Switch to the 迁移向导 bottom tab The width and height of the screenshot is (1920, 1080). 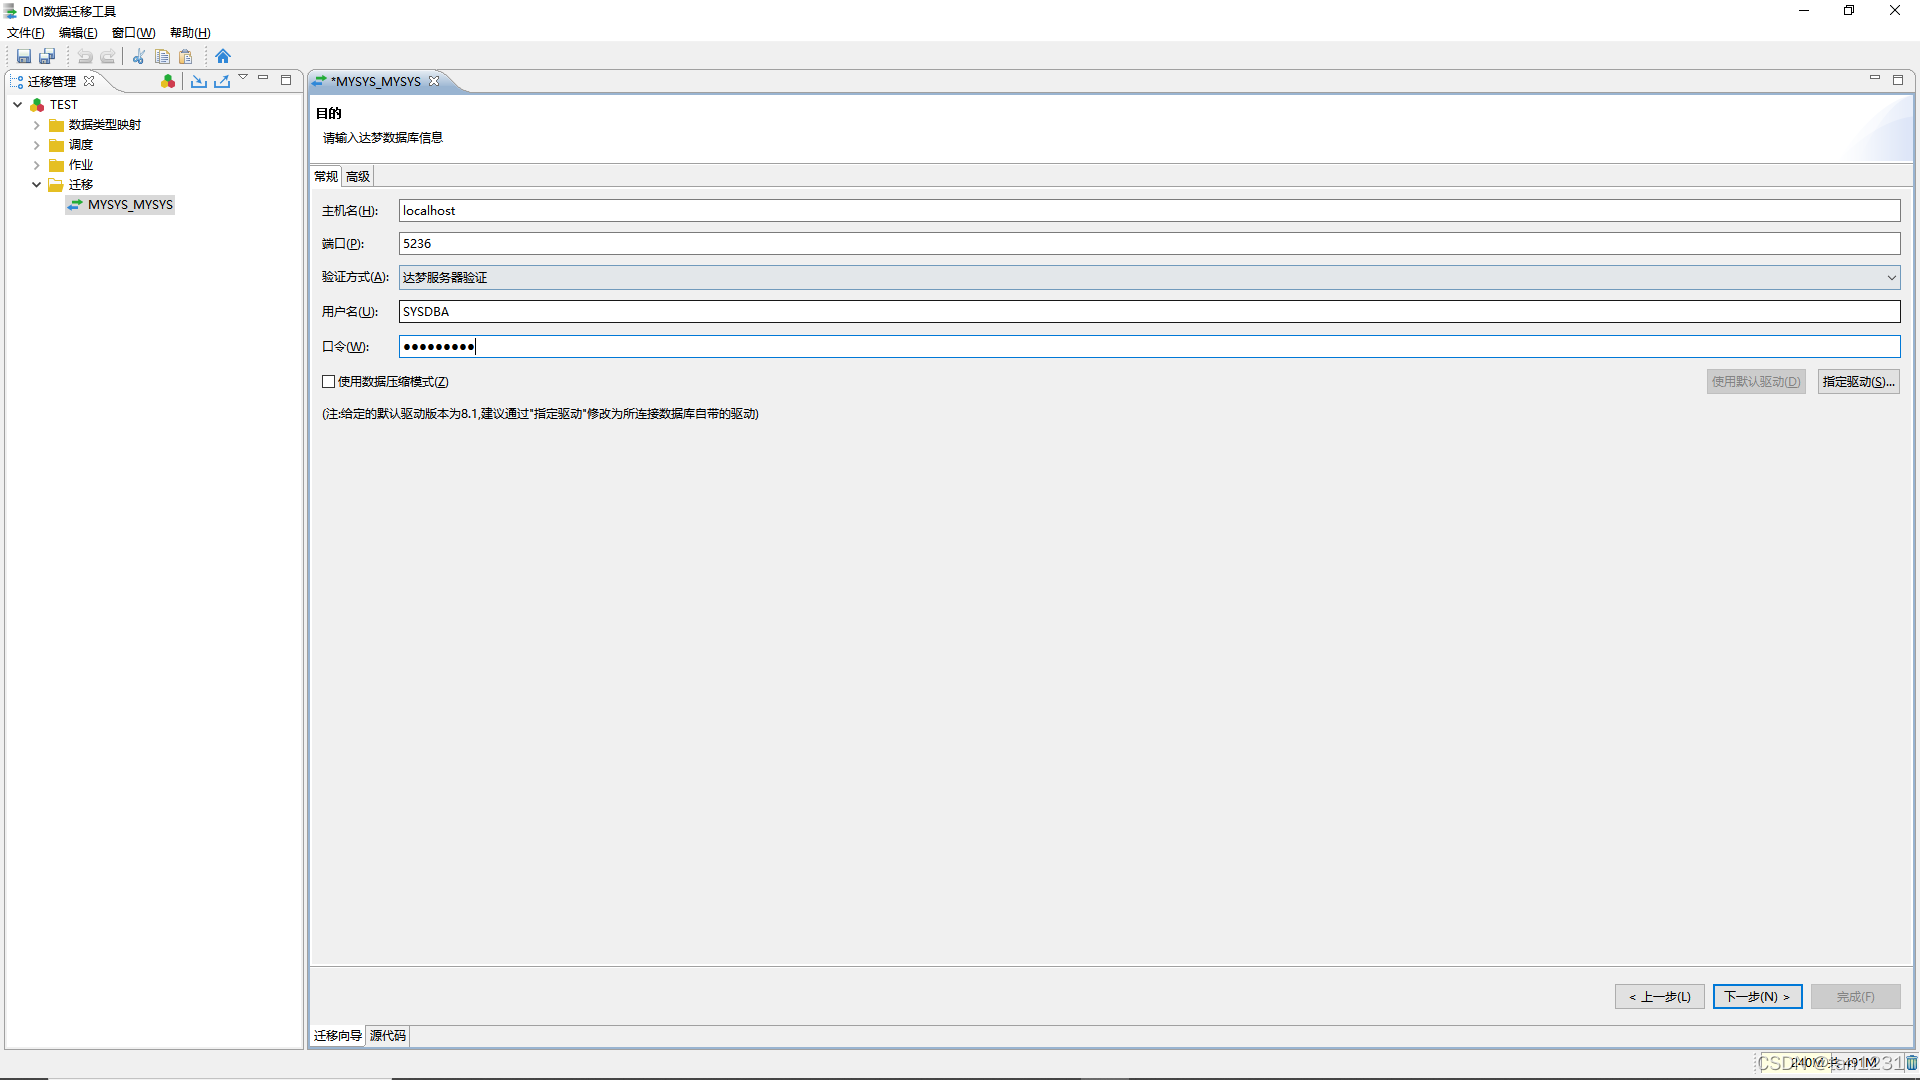point(338,1036)
